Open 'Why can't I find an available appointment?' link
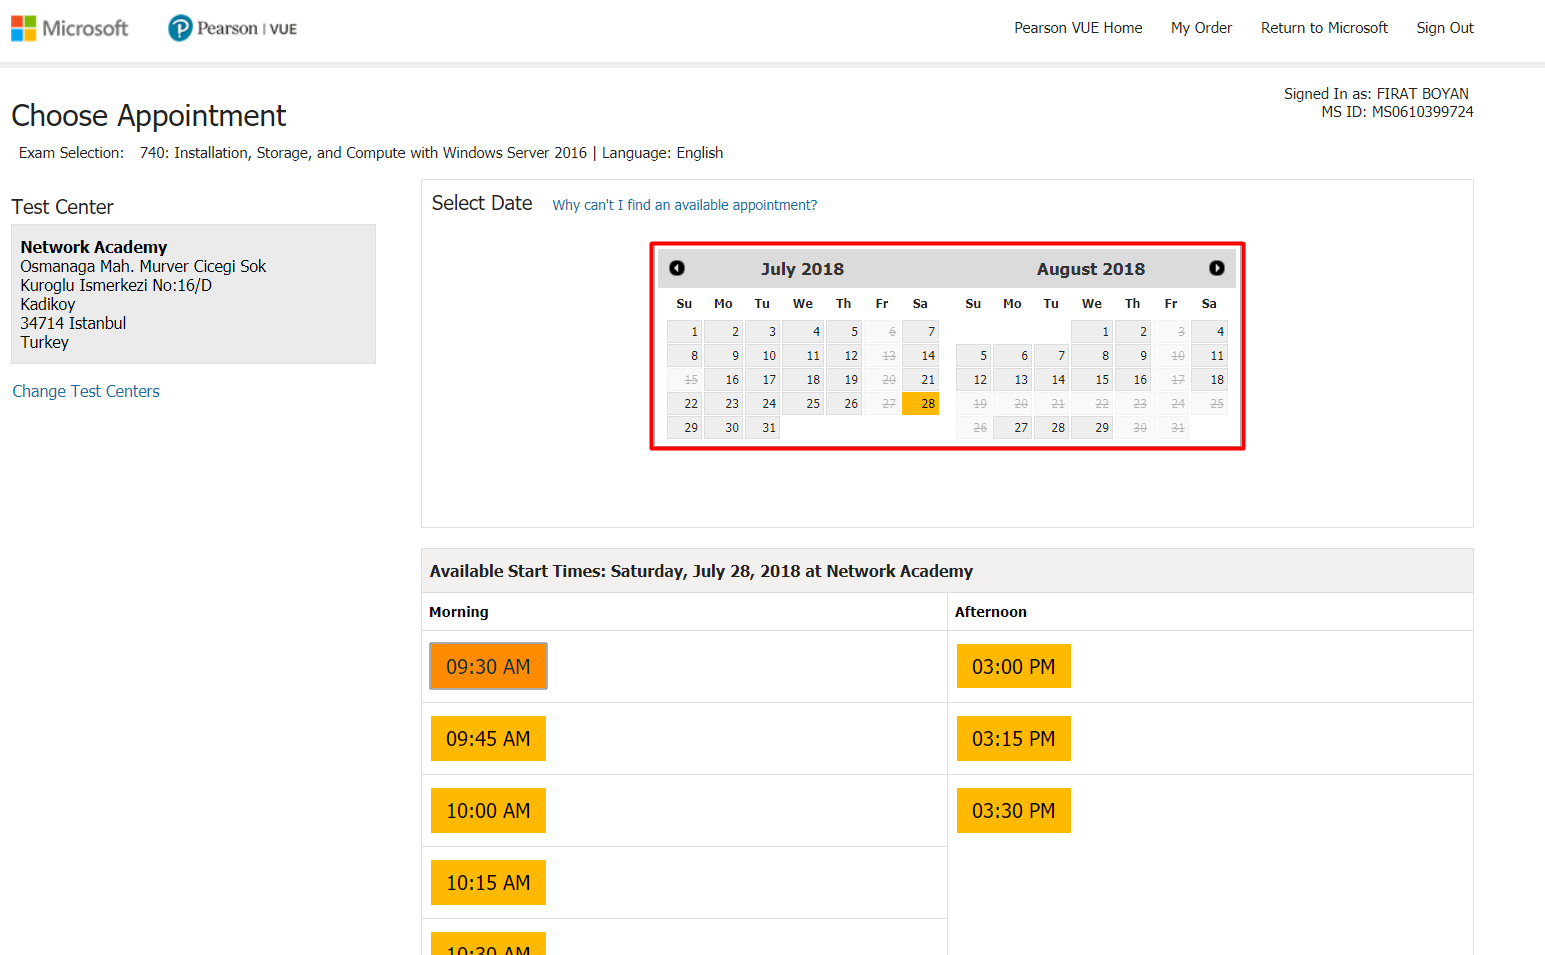This screenshot has height=955, width=1545. [685, 205]
